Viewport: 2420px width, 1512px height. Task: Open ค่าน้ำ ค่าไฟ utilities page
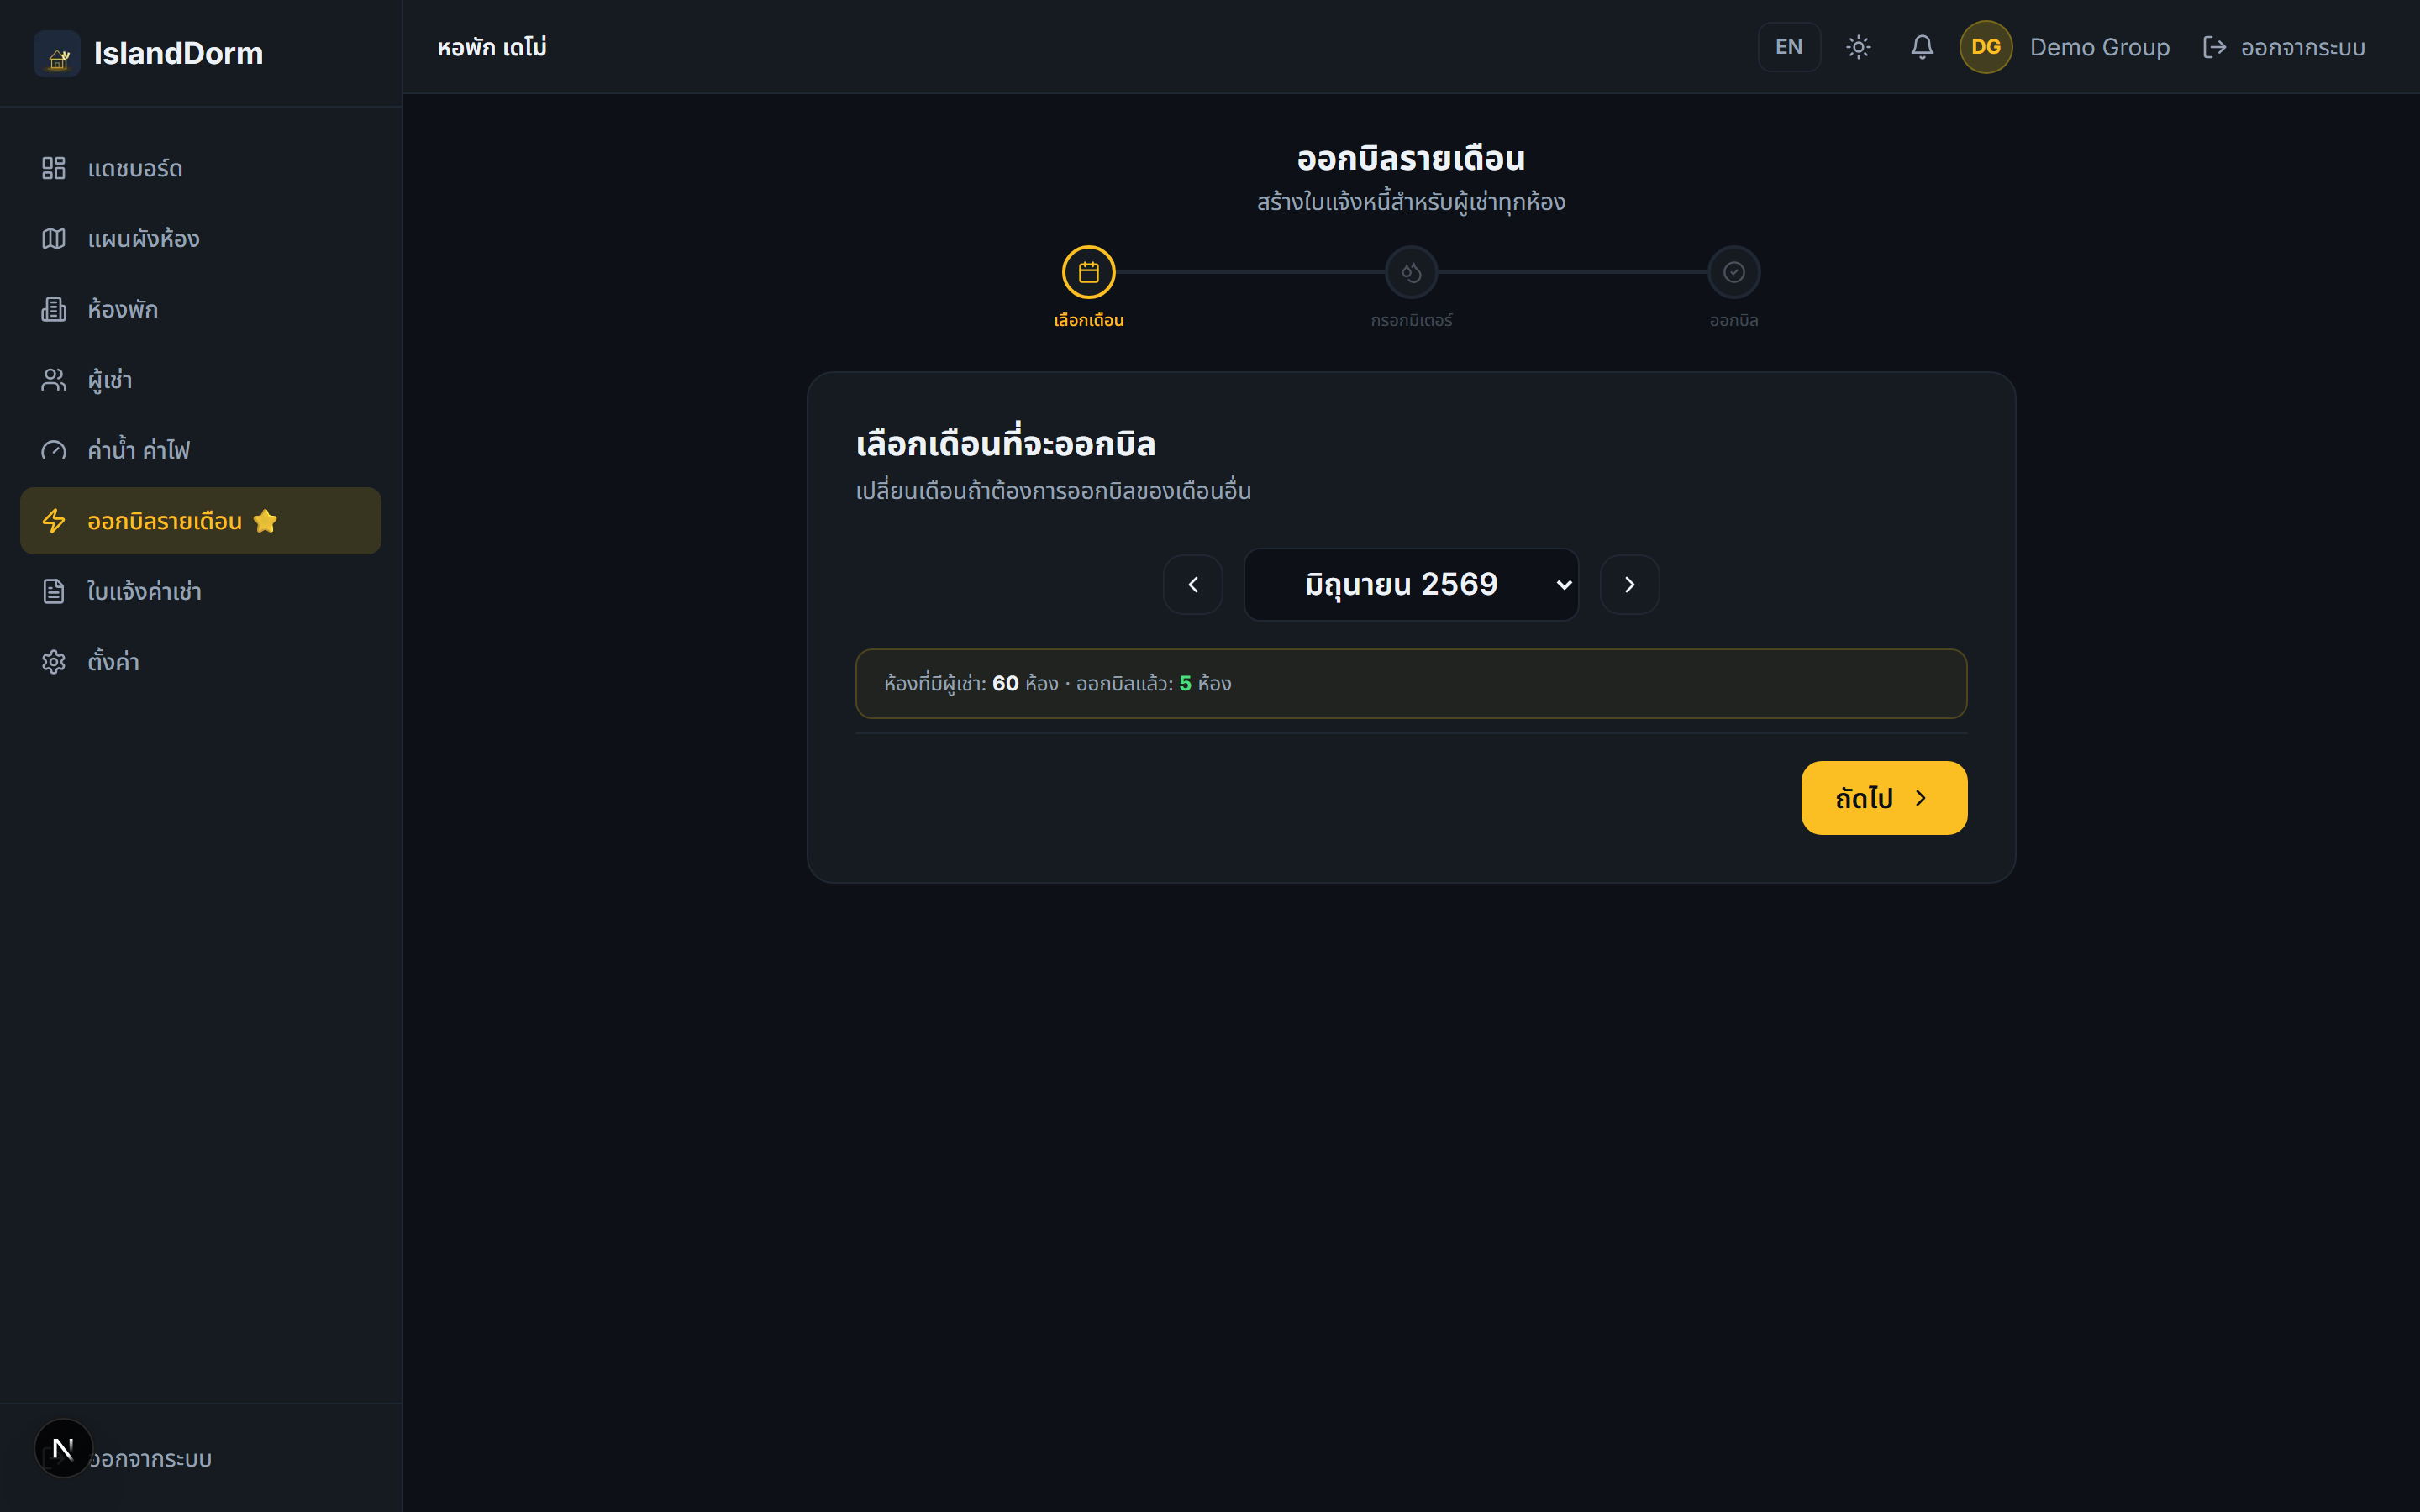201,450
